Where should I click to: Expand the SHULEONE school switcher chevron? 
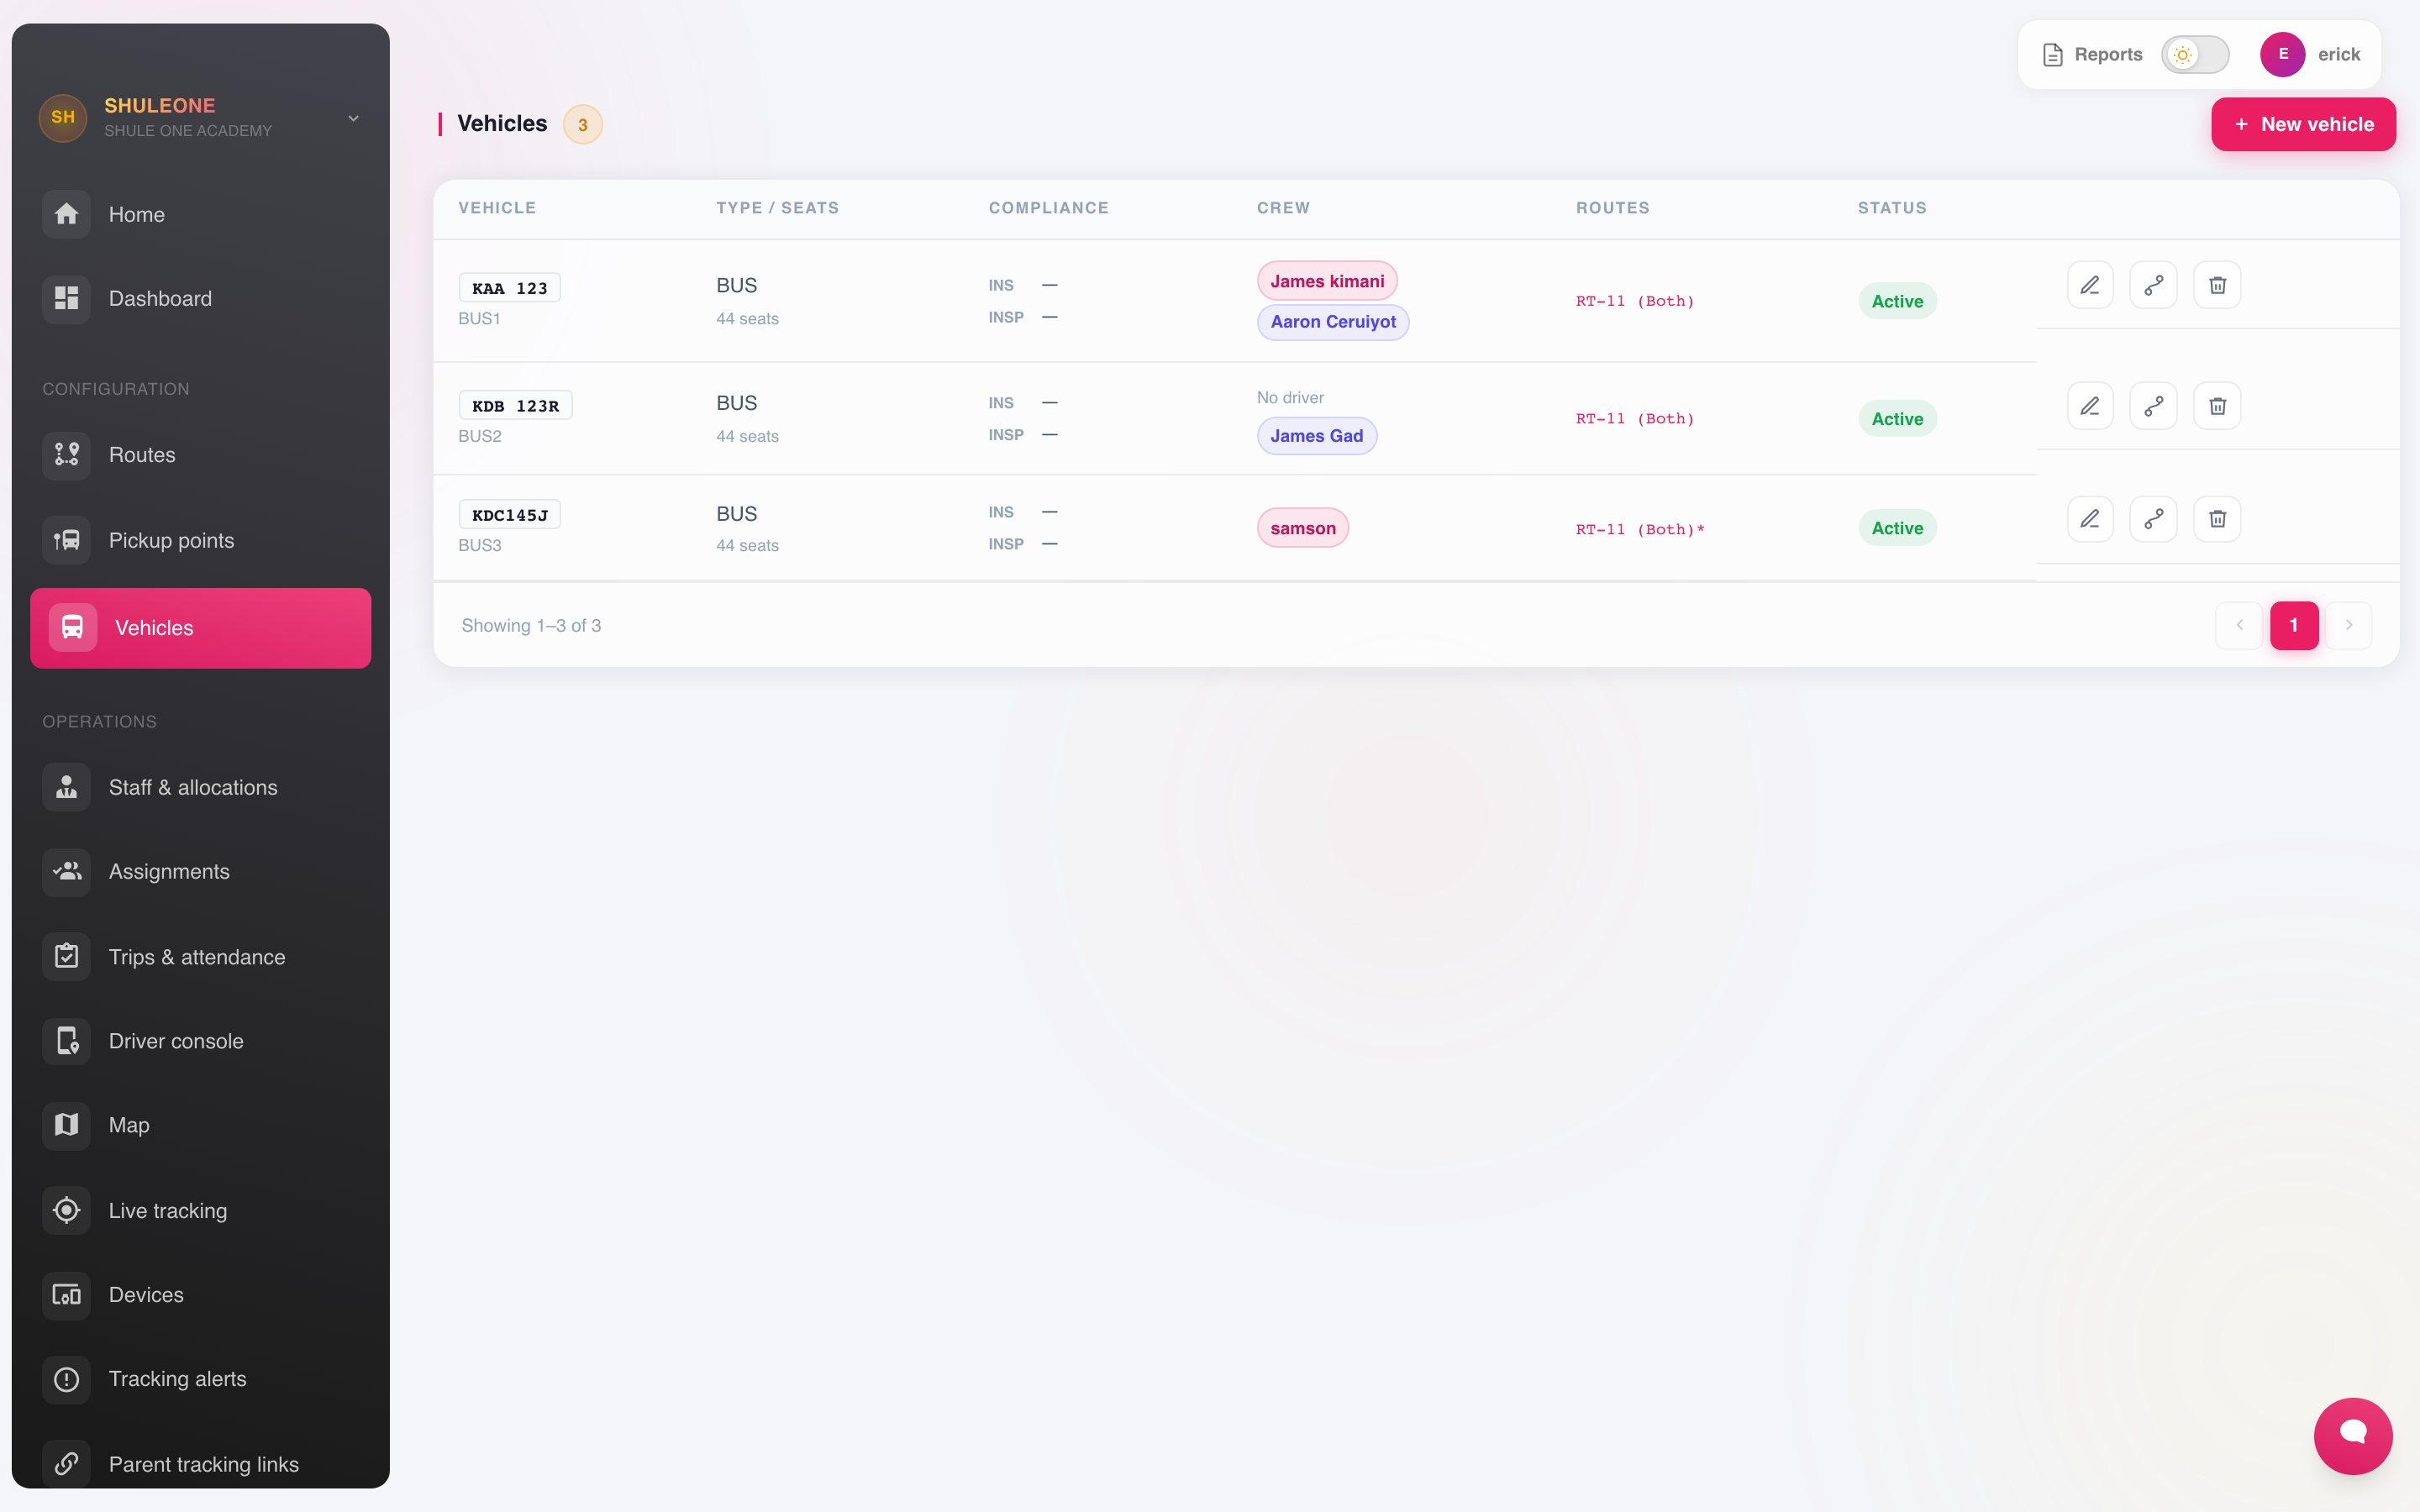[353, 118]
